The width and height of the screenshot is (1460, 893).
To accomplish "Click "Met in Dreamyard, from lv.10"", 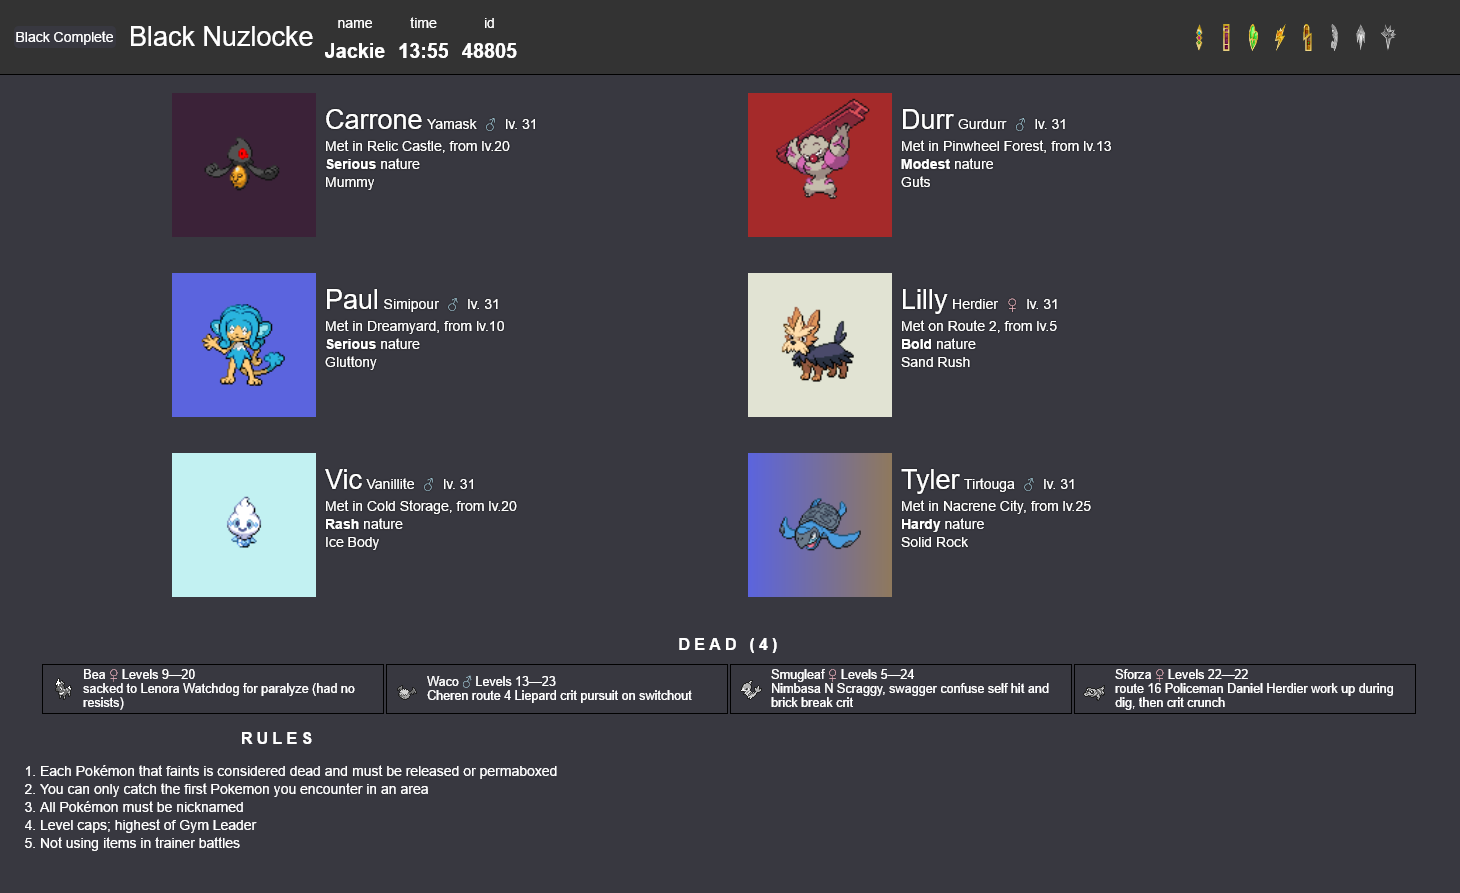I will pyautogui.click(x=415, y=326).
